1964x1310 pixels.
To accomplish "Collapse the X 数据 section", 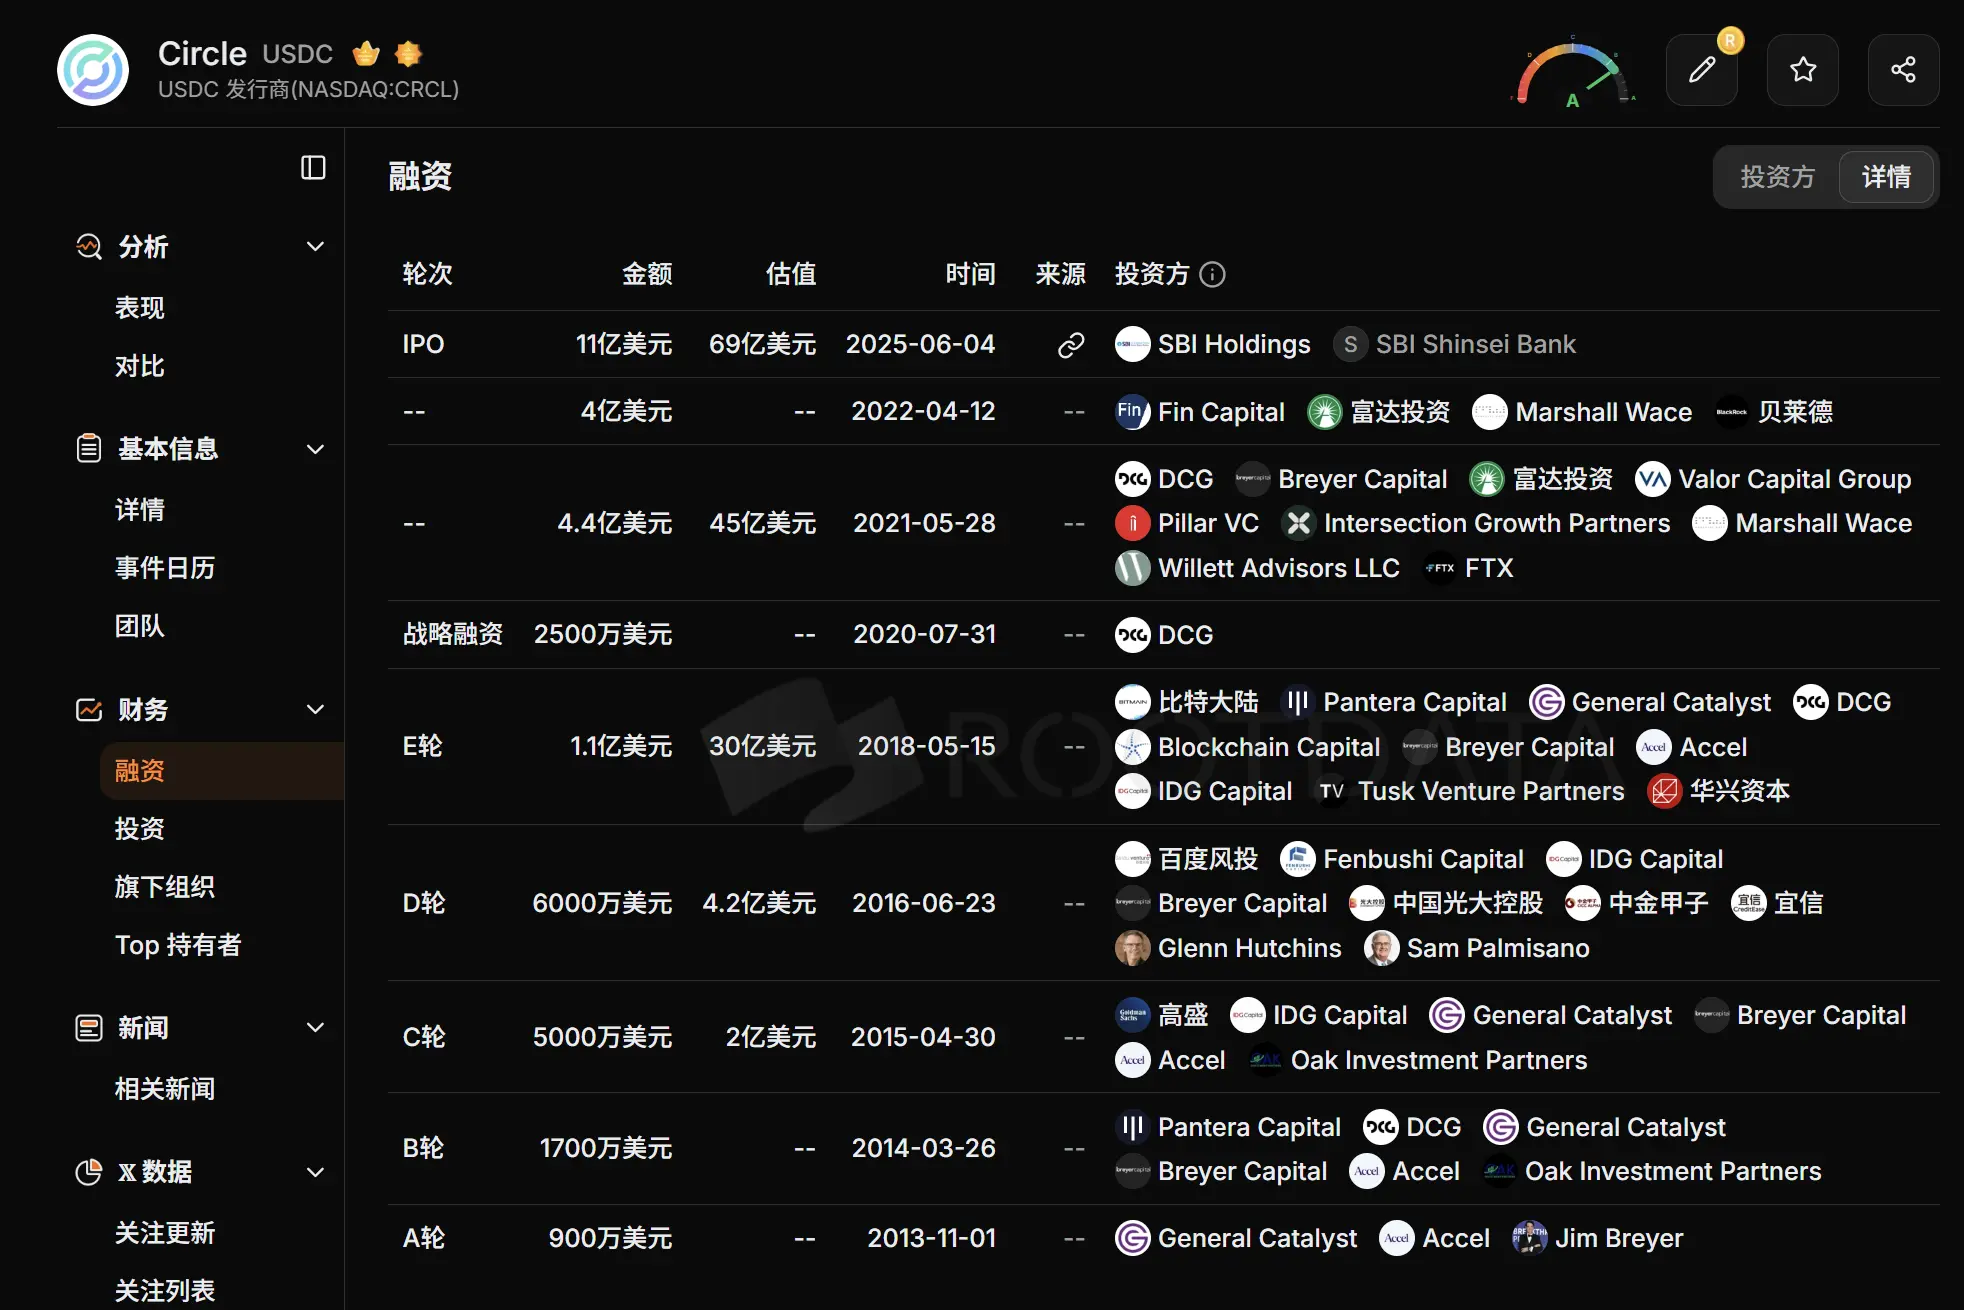I will [315, 1172].
